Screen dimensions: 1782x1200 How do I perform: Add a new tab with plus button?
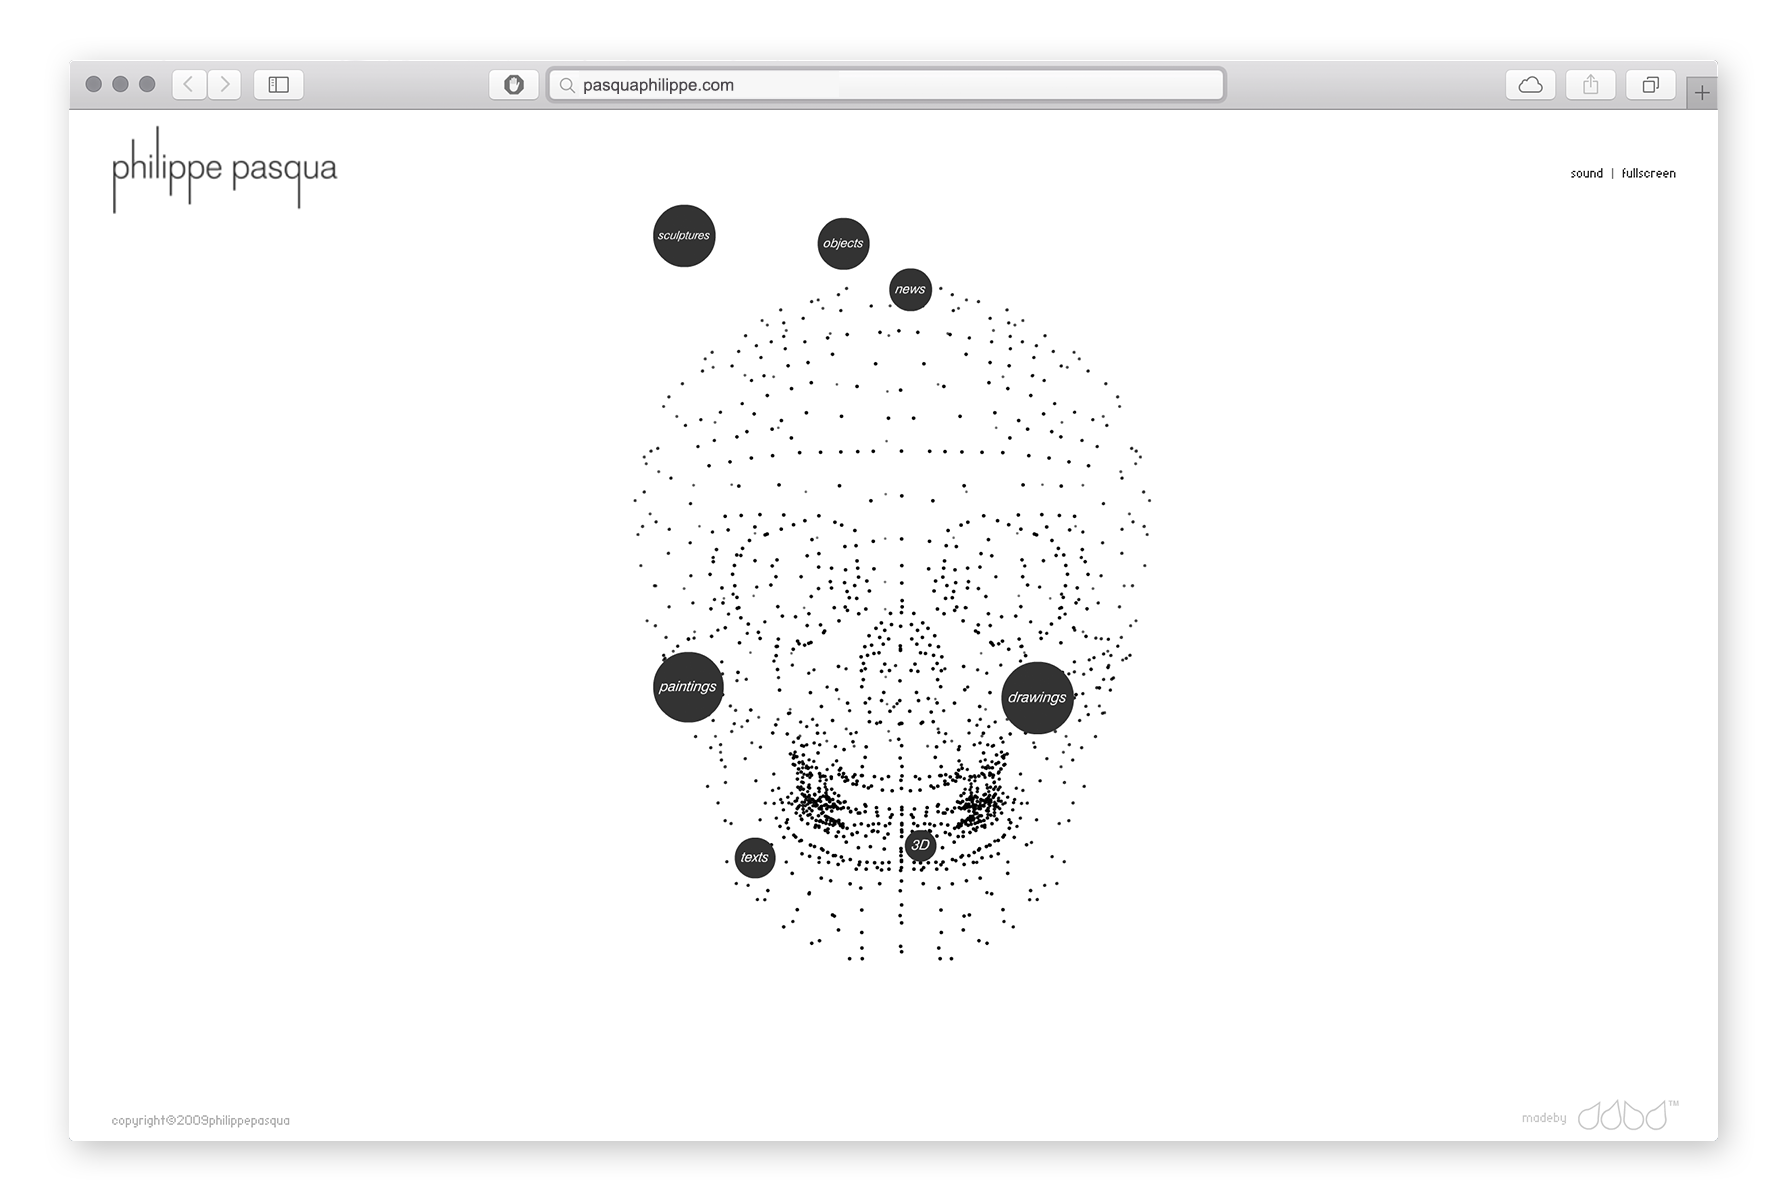(x=1702, y=93)
